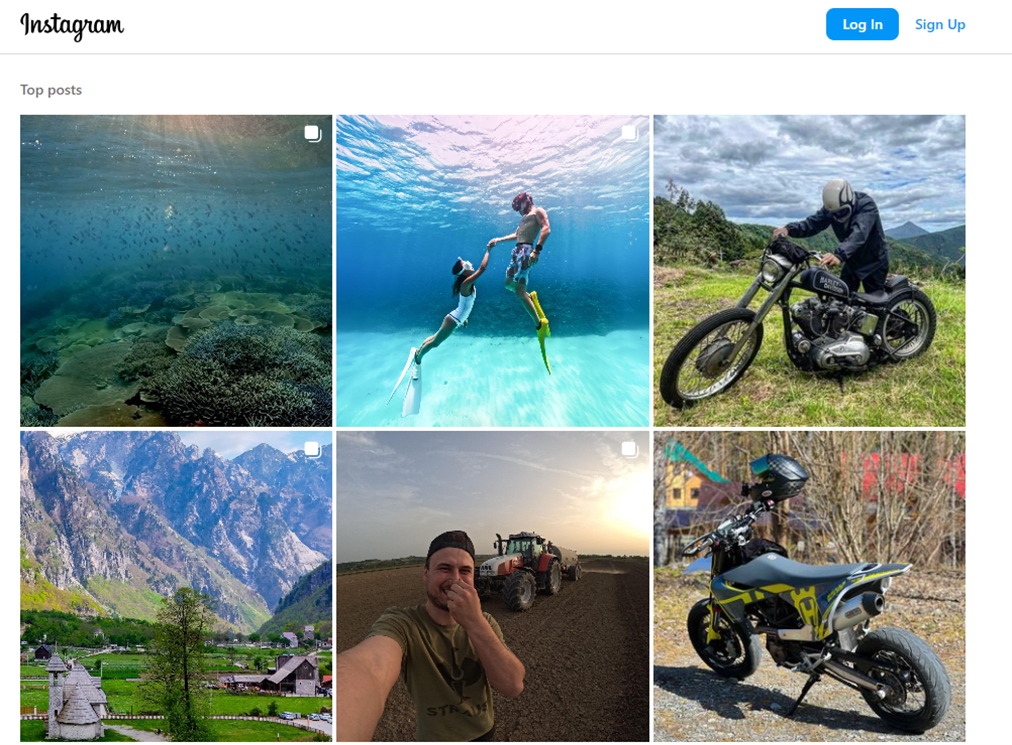
Task: Click the diver's yellow swim fins
Action: click(543, 330)
